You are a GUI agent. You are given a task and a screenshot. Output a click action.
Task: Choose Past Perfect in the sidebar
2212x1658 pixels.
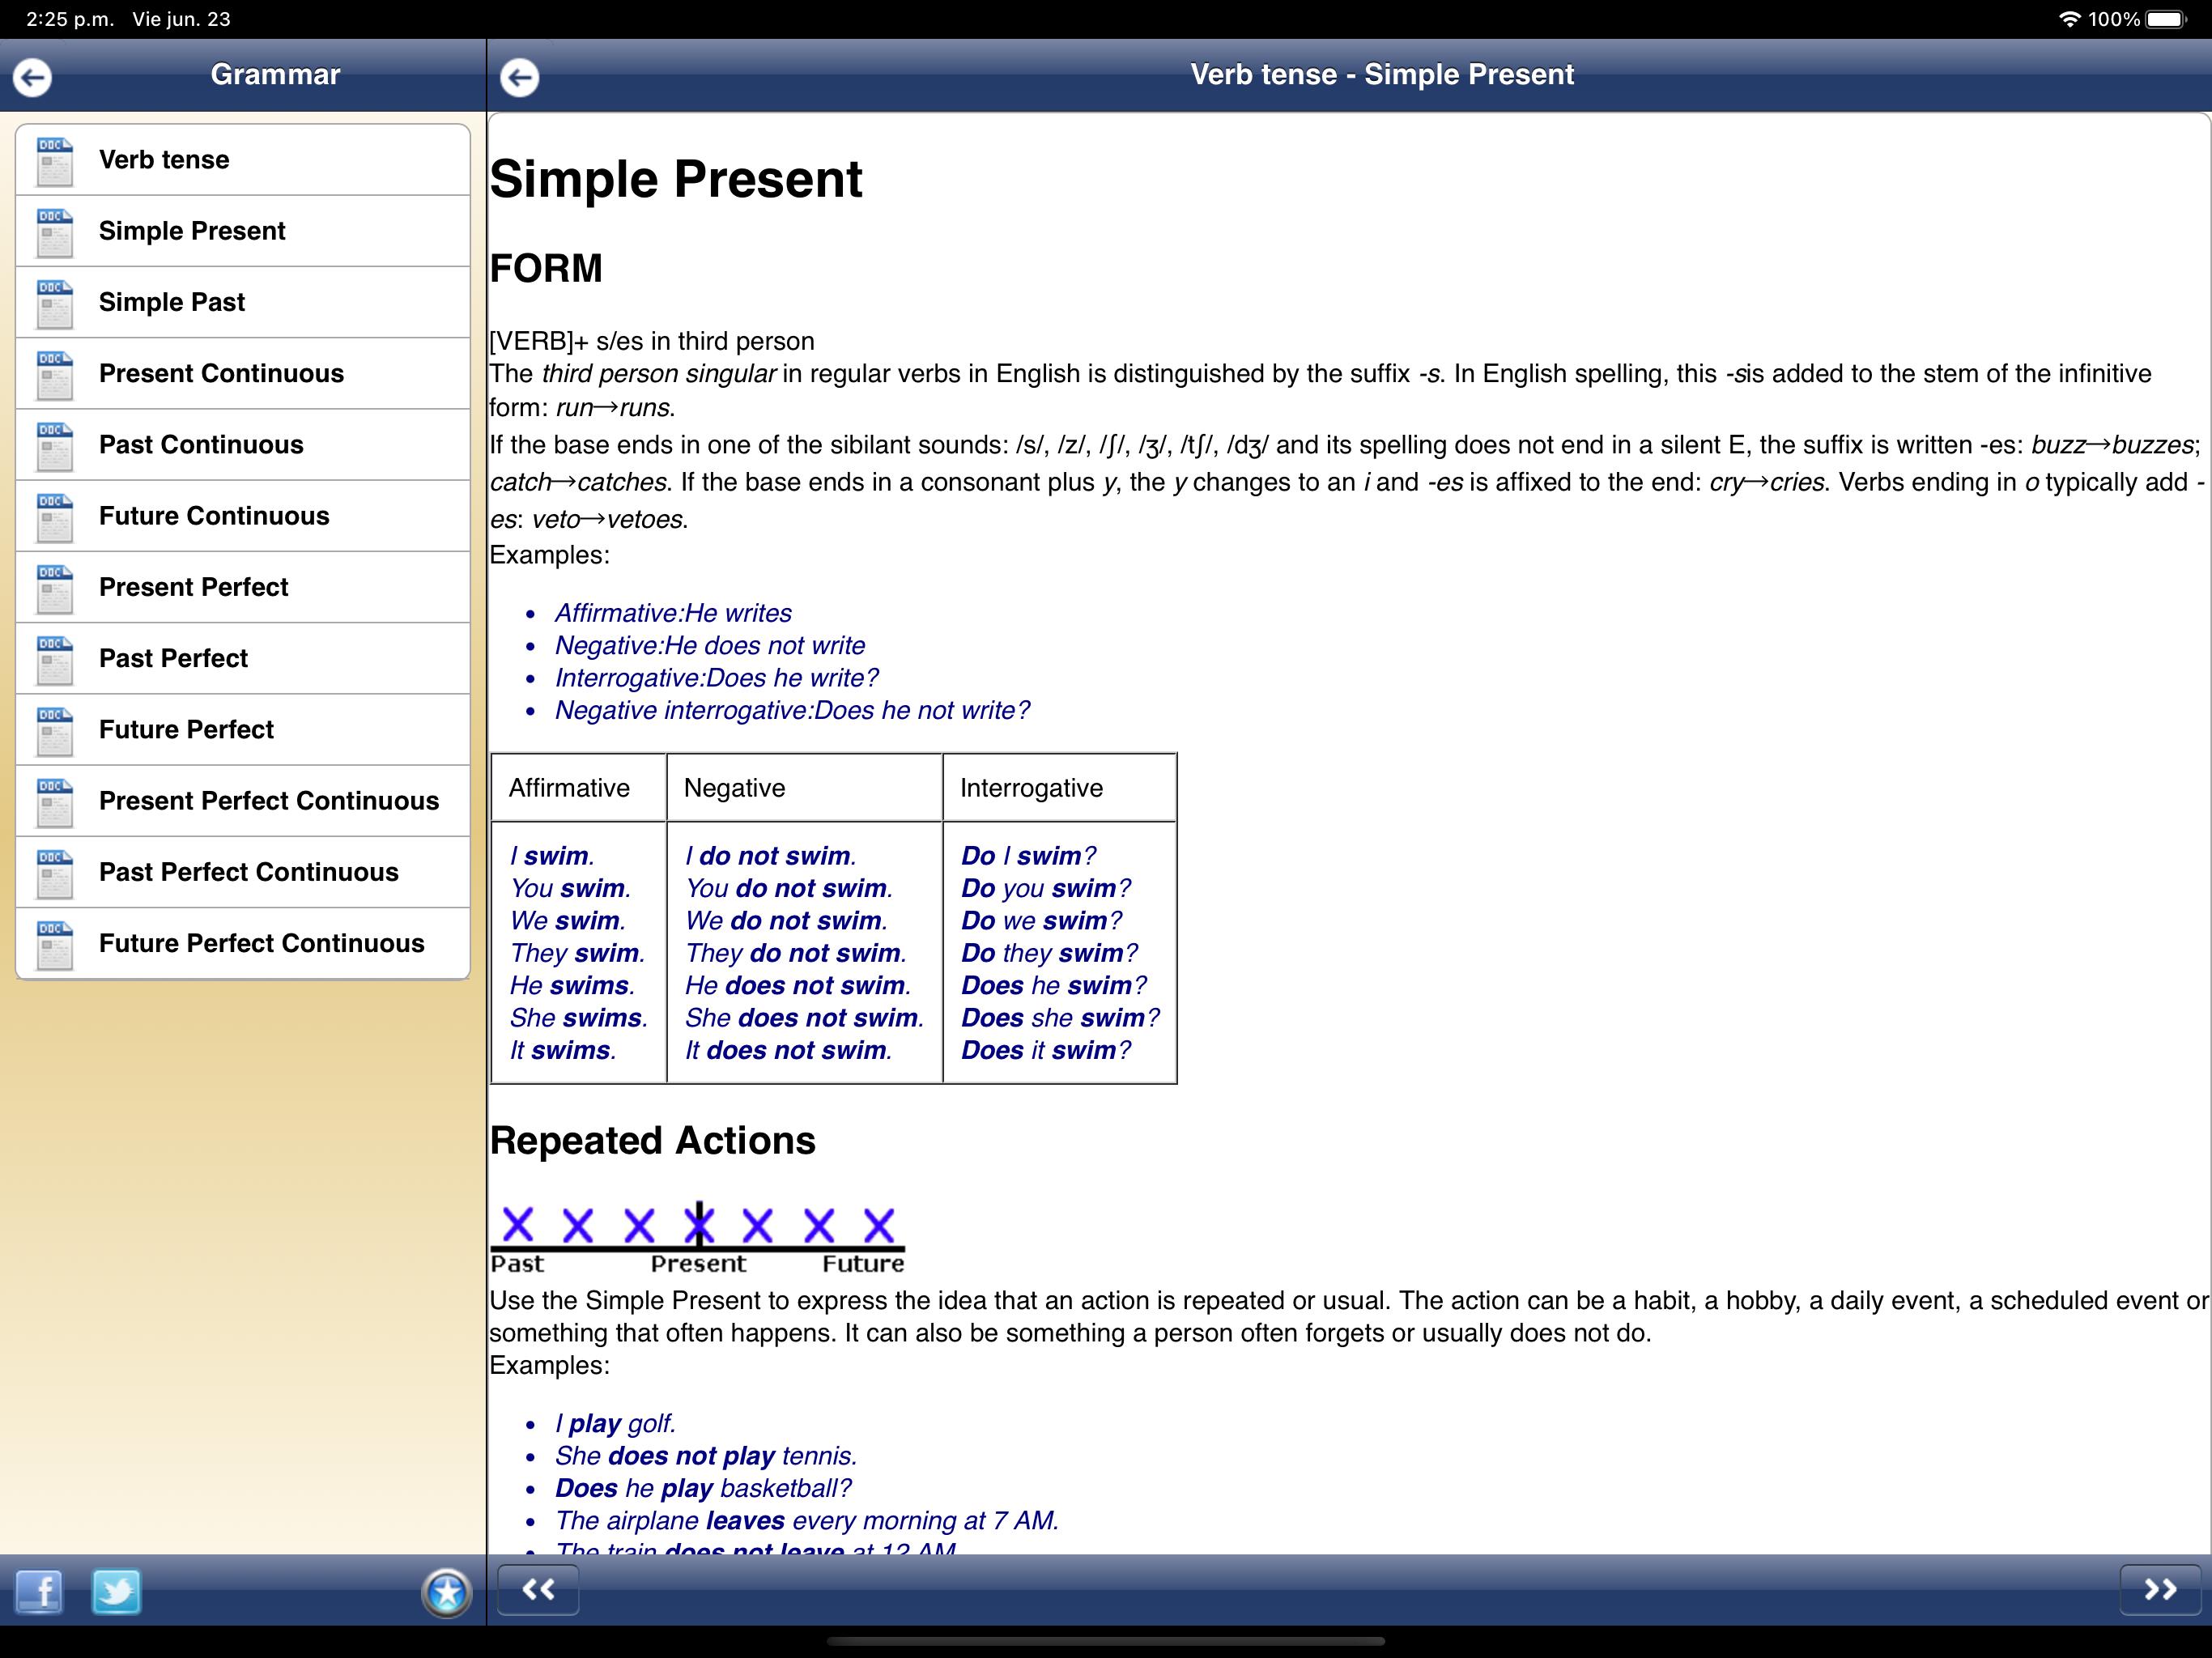(243, 658)
